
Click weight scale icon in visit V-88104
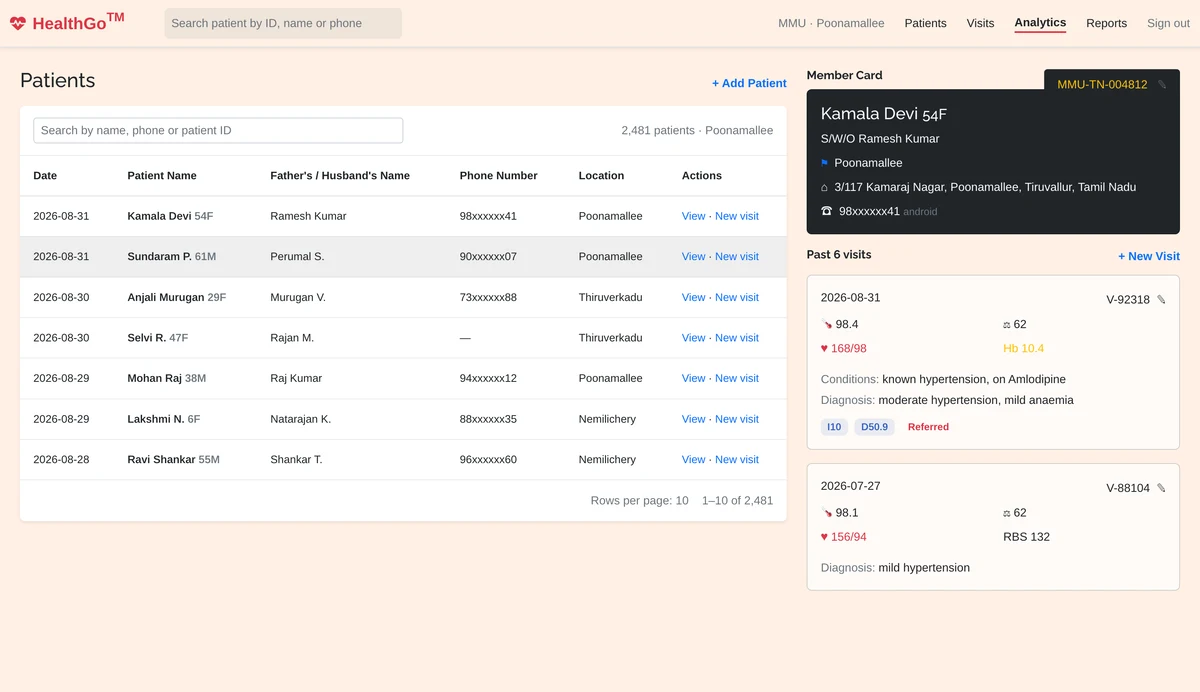point(1007,513)
